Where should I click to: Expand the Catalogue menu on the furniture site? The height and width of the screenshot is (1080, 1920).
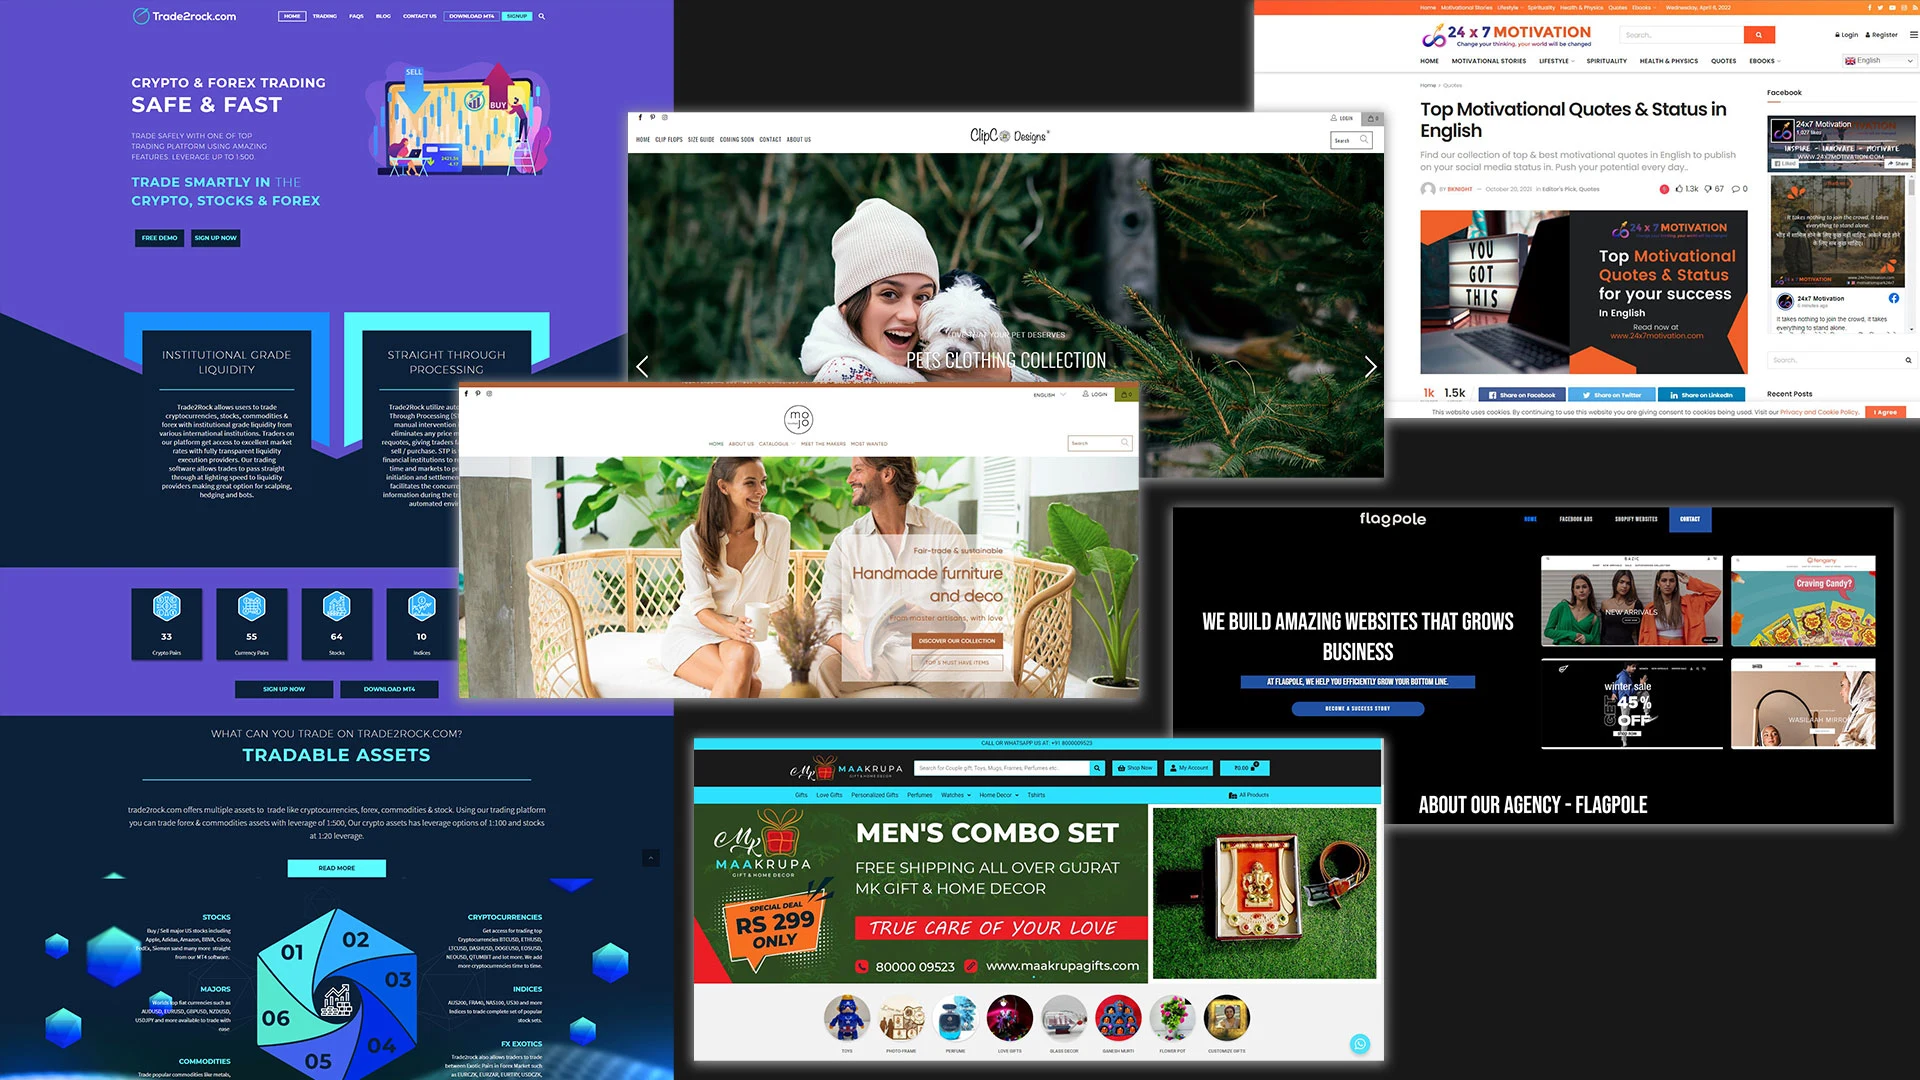[775, 444]
